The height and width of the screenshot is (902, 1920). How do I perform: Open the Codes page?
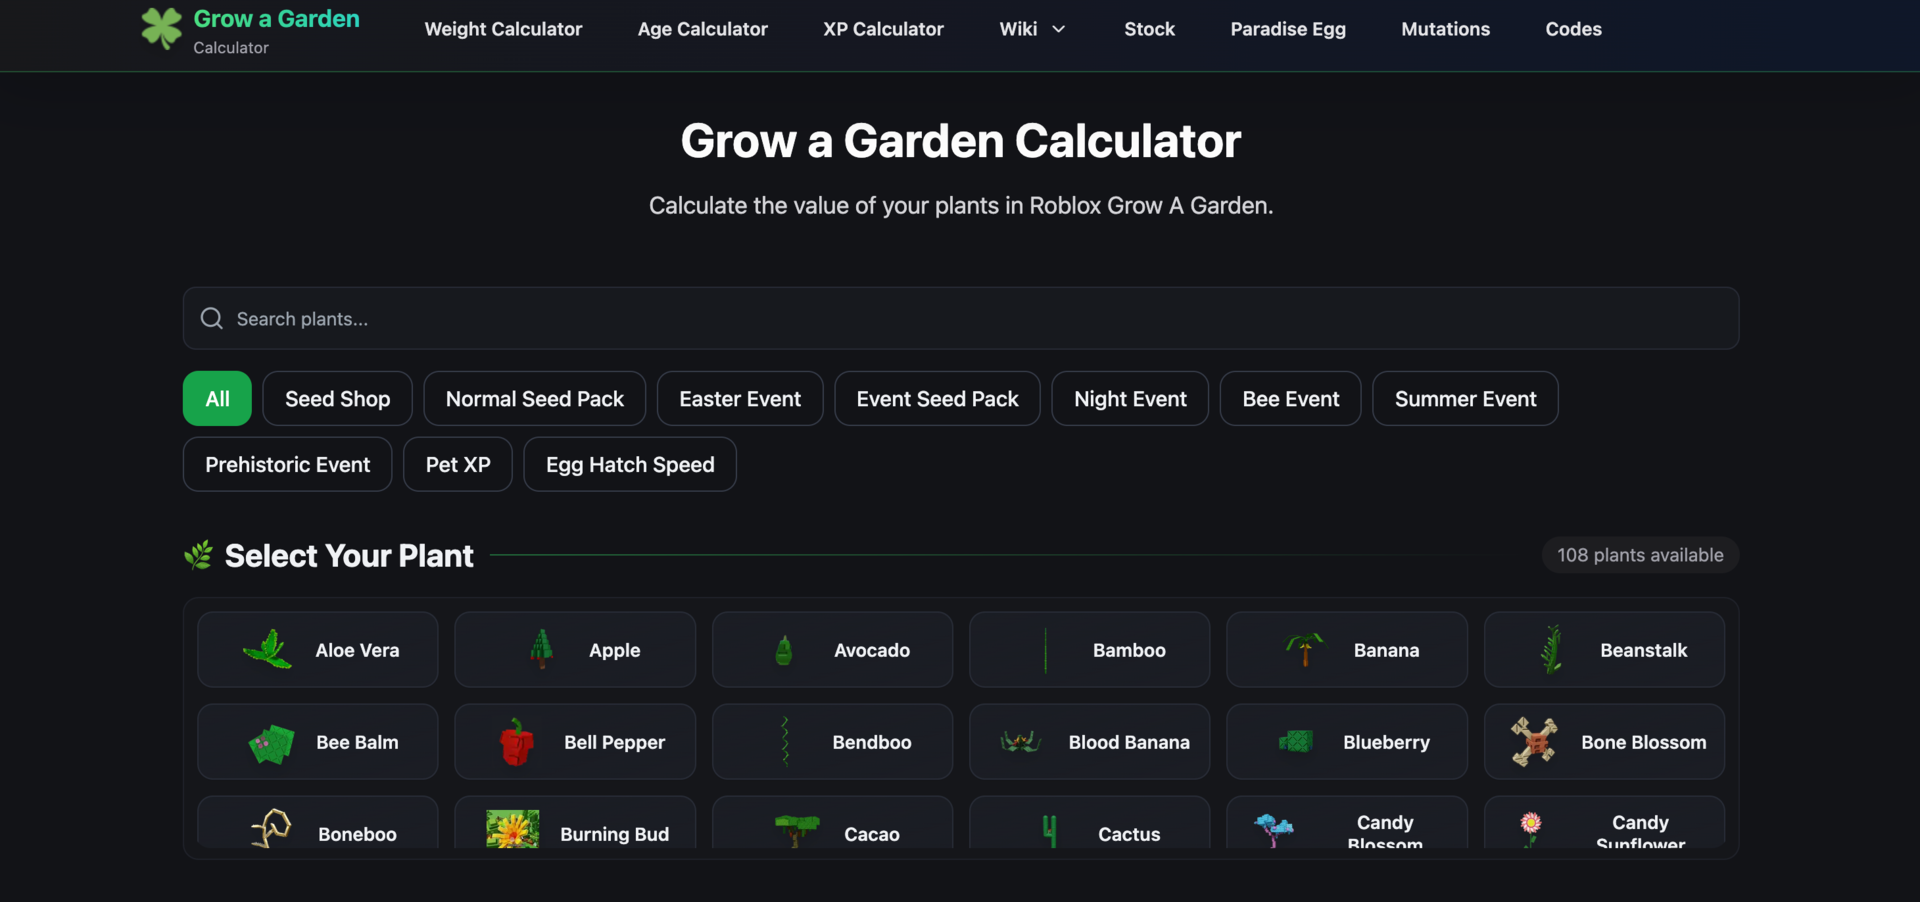tap(1573, 29)
